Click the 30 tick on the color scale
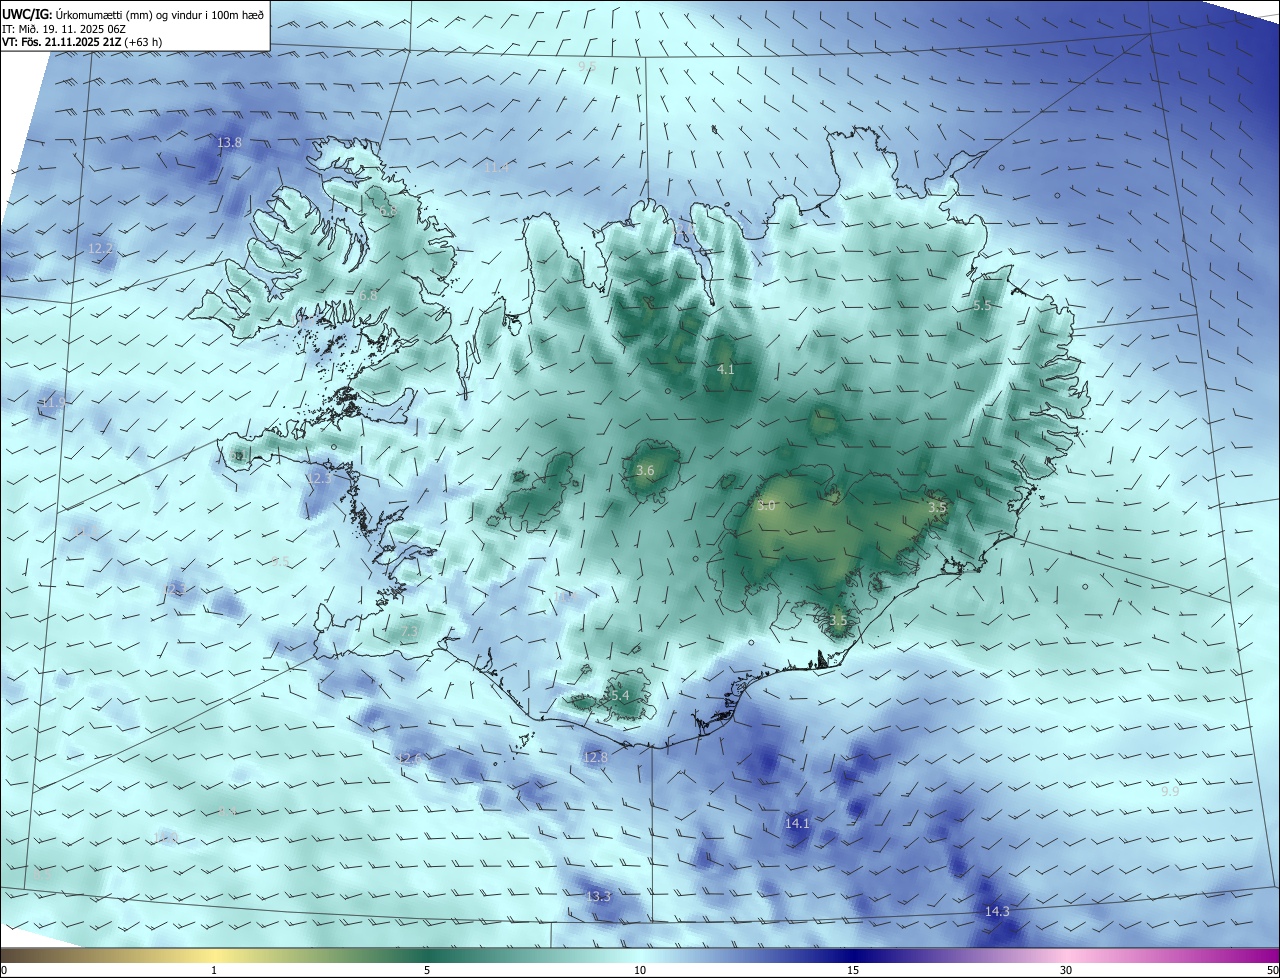The width and height of the screenshot is (1280, 978). tap(1066, 970)
